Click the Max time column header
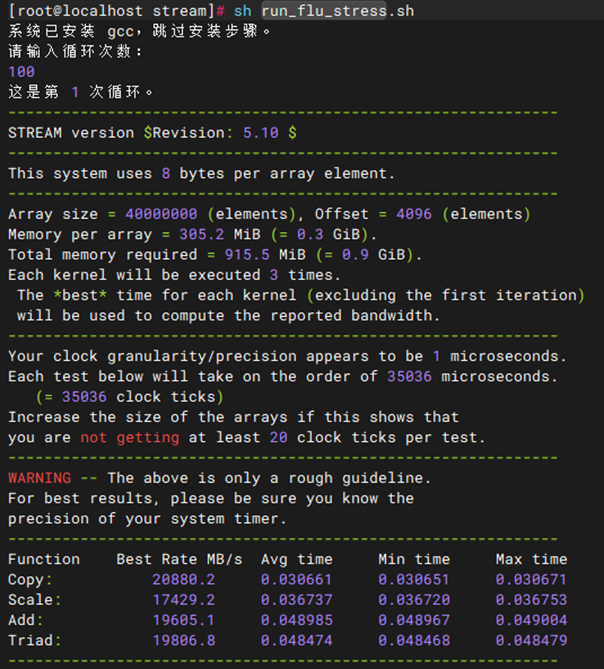The image size is (604, 669). click(531, 559)
